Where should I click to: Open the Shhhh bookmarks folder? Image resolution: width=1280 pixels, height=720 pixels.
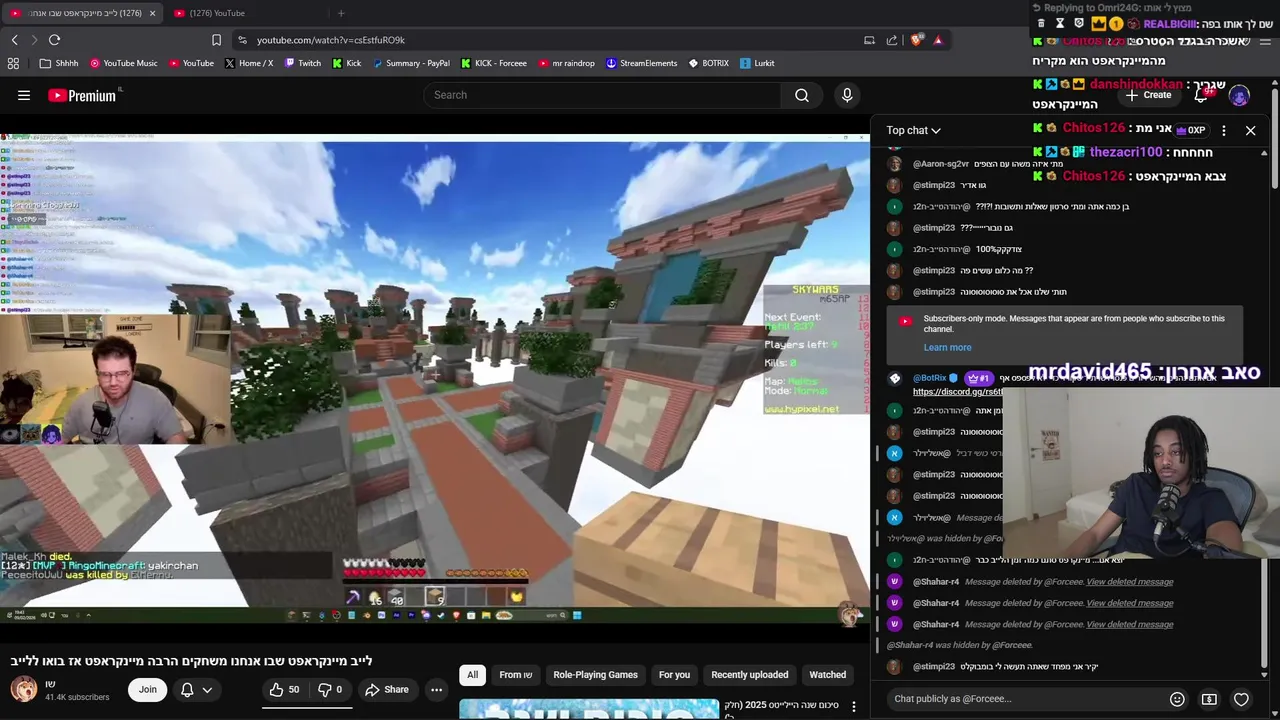pos(59,63)
